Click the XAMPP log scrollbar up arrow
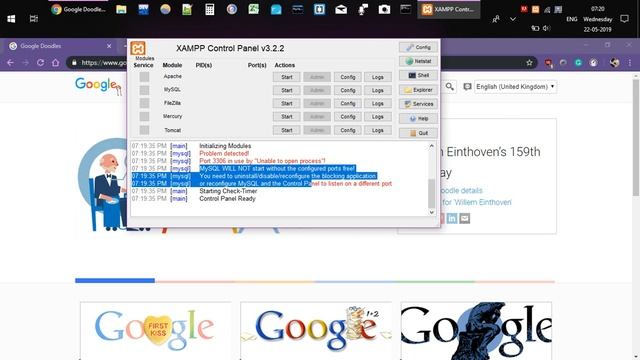Screen dimensions: 640x360 pos(431,146)
